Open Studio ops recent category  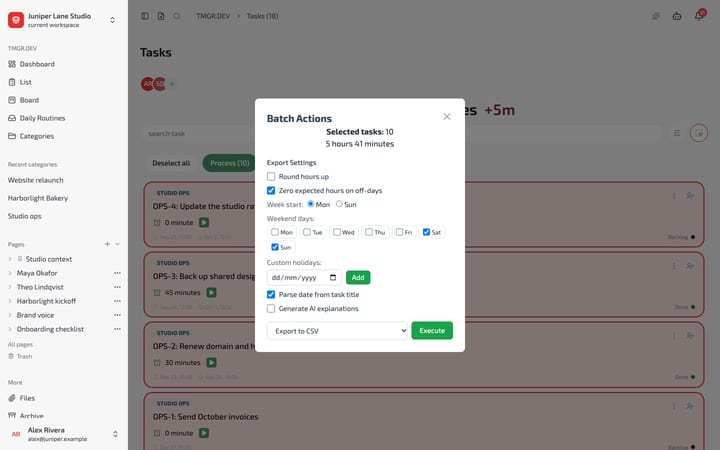pyautogui.click(x=25, y=216)
